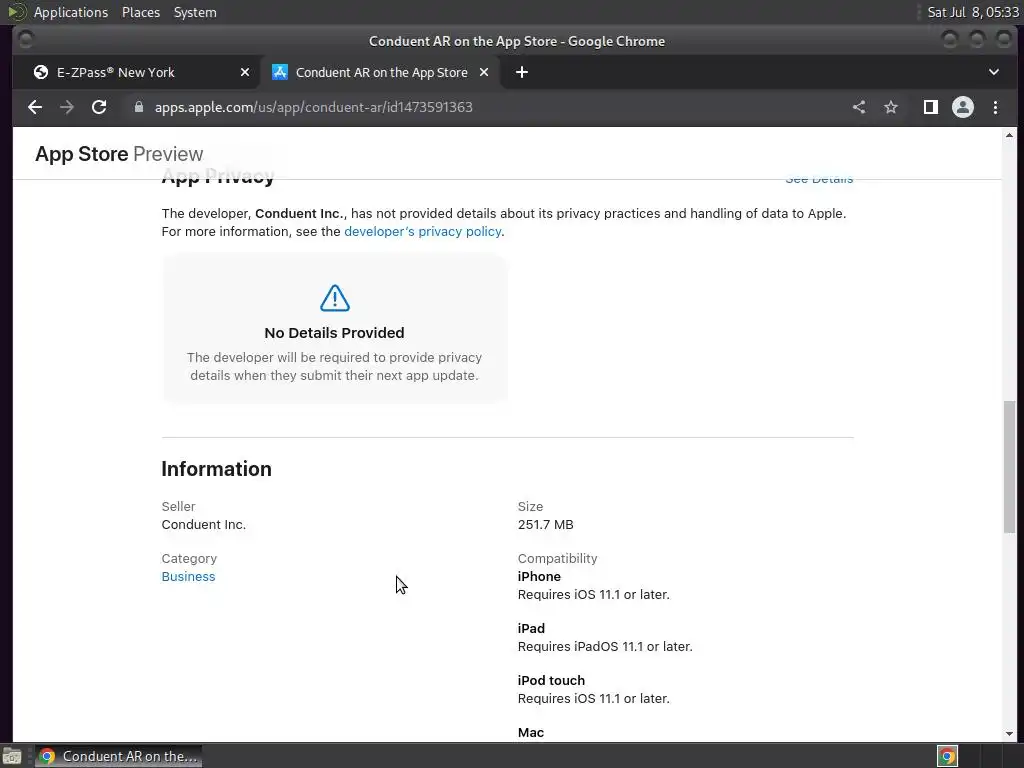This screenshot has width=1024, height=768.
Task: Click the Information section heading
Action: pos(216,469)
